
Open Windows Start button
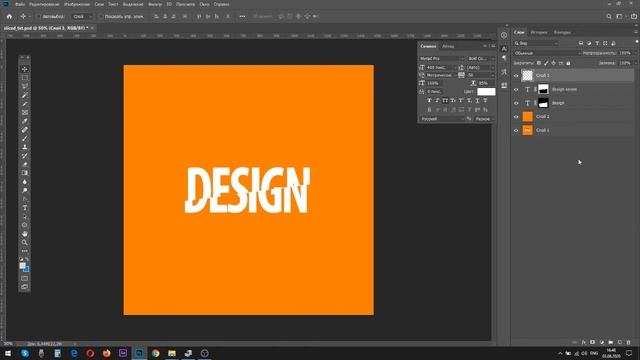8,353
